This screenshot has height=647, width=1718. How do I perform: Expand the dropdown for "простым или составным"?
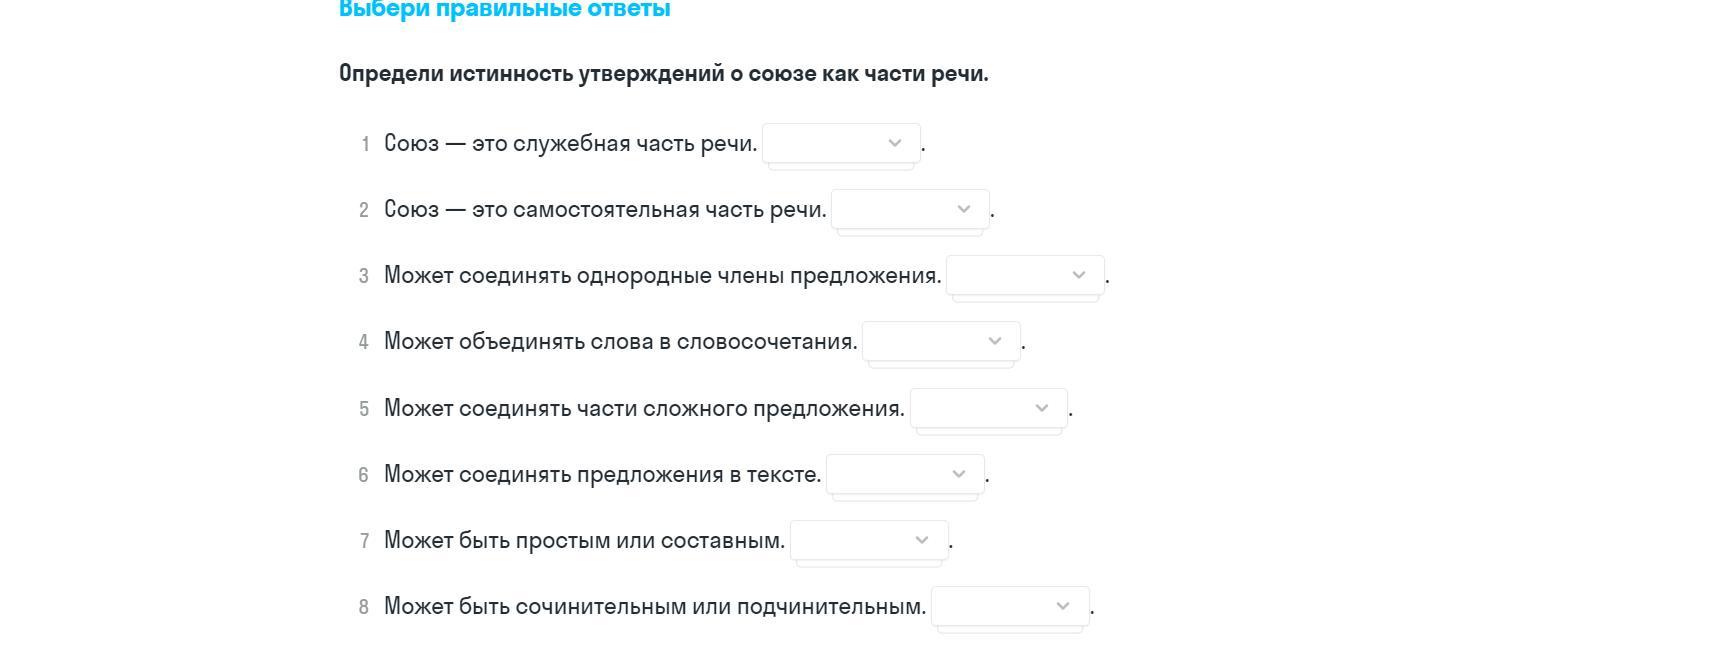[868, 540]
